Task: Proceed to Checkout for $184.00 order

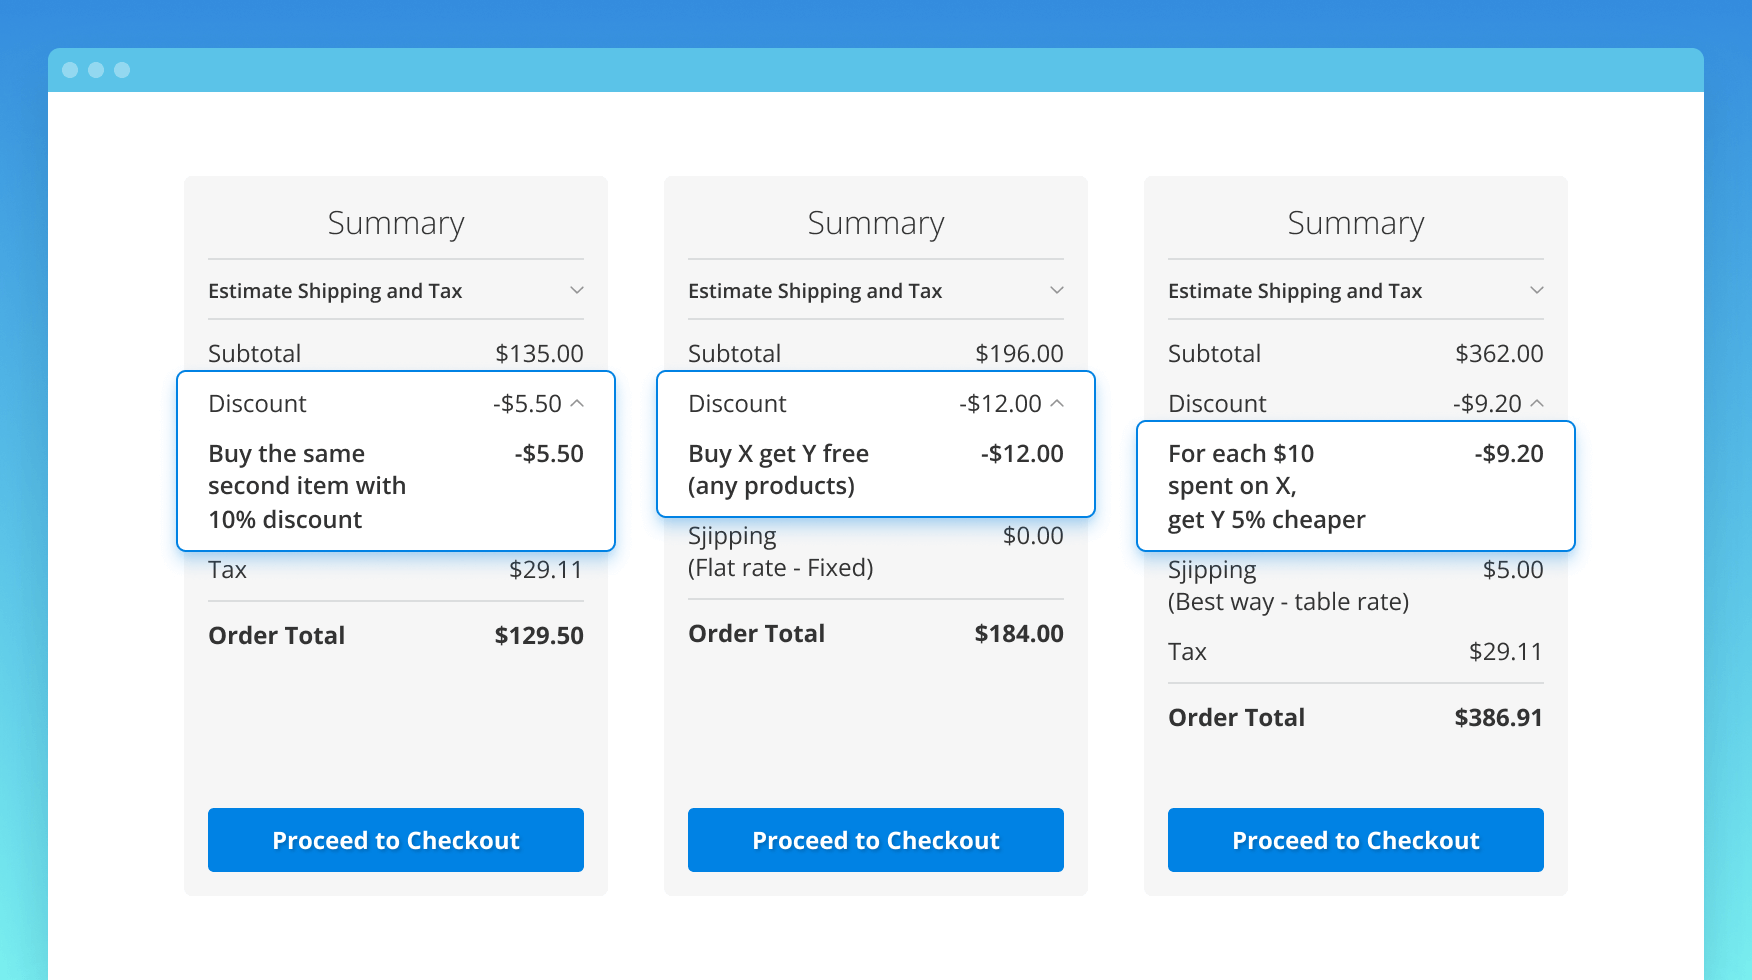Action: point(875,840)
